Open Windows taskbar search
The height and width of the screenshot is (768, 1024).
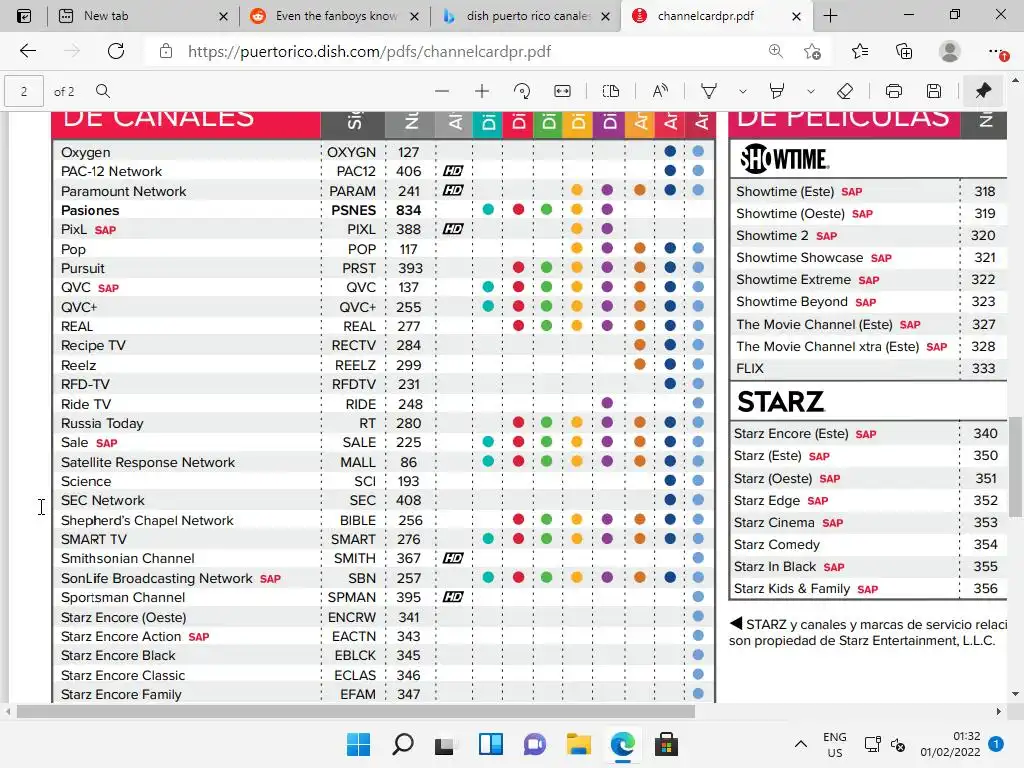[402, 744]
